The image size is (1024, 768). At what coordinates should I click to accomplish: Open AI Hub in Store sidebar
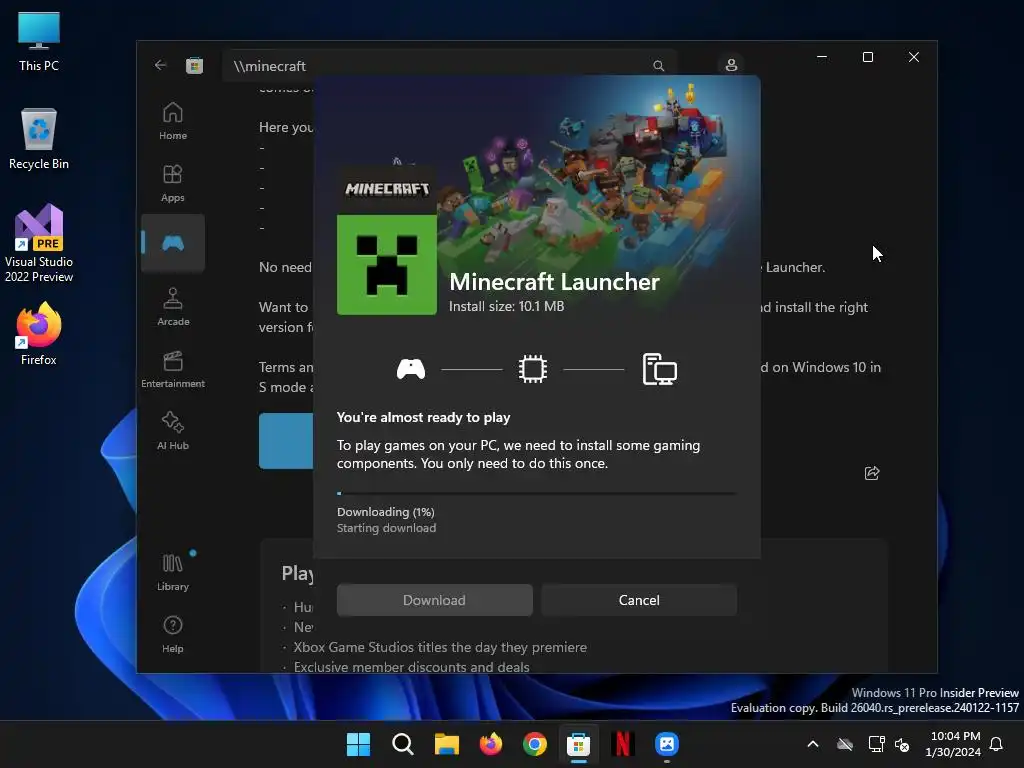(173, 431)
